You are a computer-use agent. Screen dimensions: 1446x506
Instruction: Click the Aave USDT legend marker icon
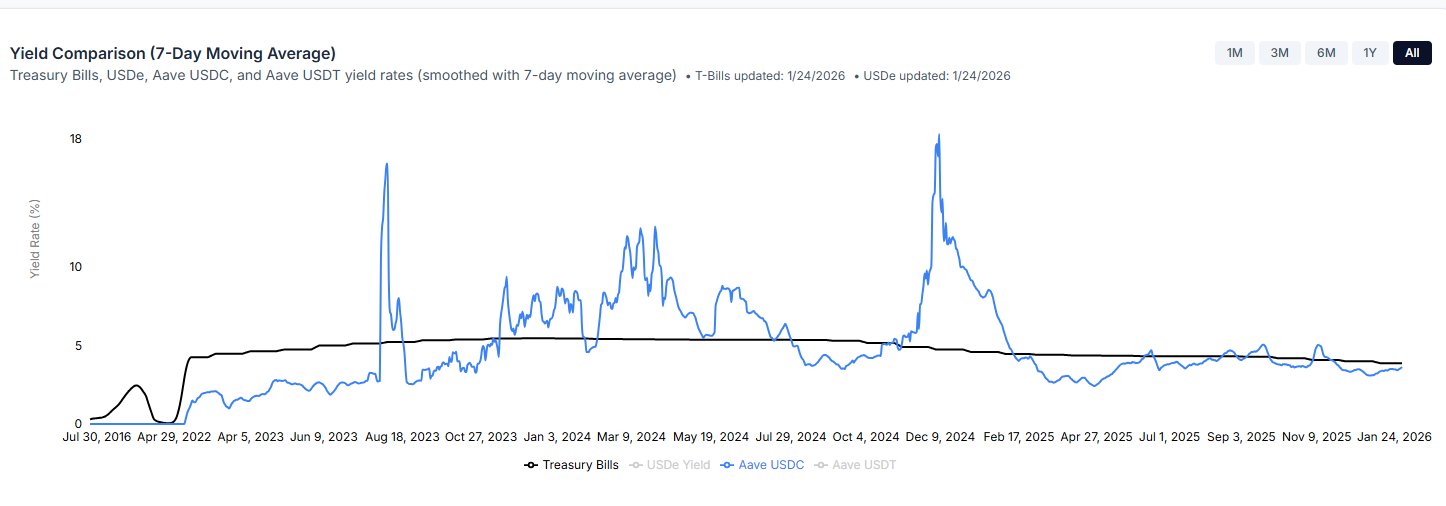(822, 465)
